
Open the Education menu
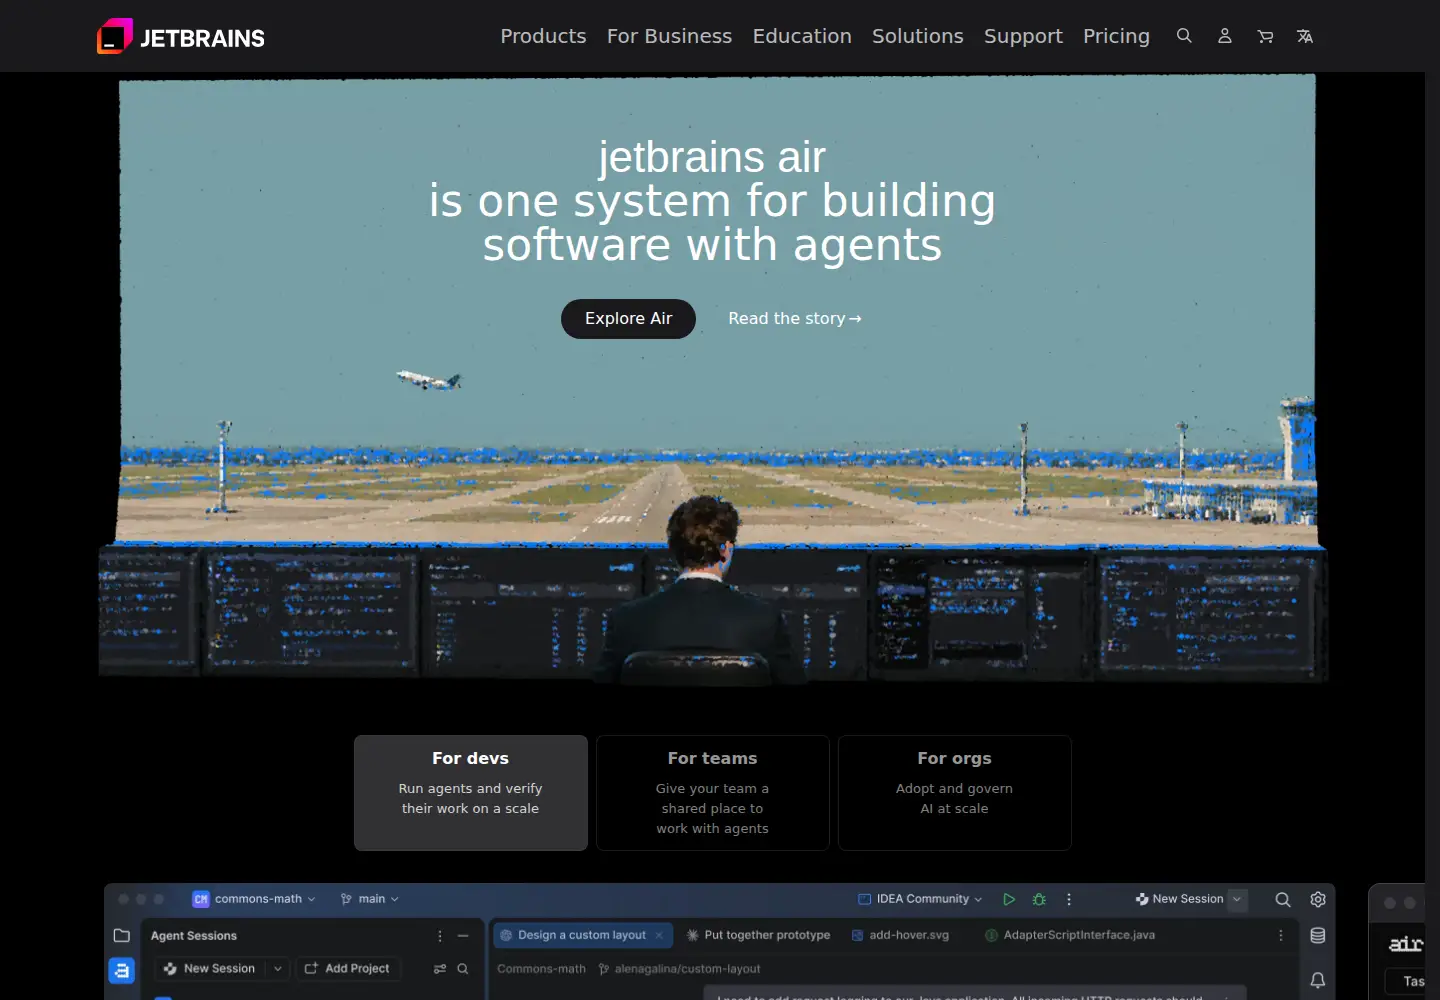pos(802,36)
